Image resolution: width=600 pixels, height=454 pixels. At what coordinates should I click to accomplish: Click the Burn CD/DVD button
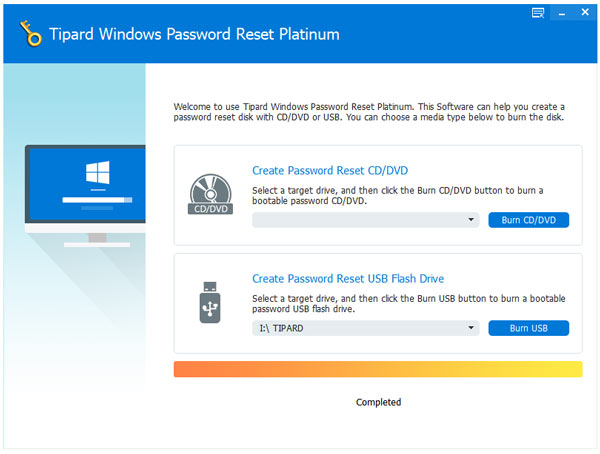528,220
